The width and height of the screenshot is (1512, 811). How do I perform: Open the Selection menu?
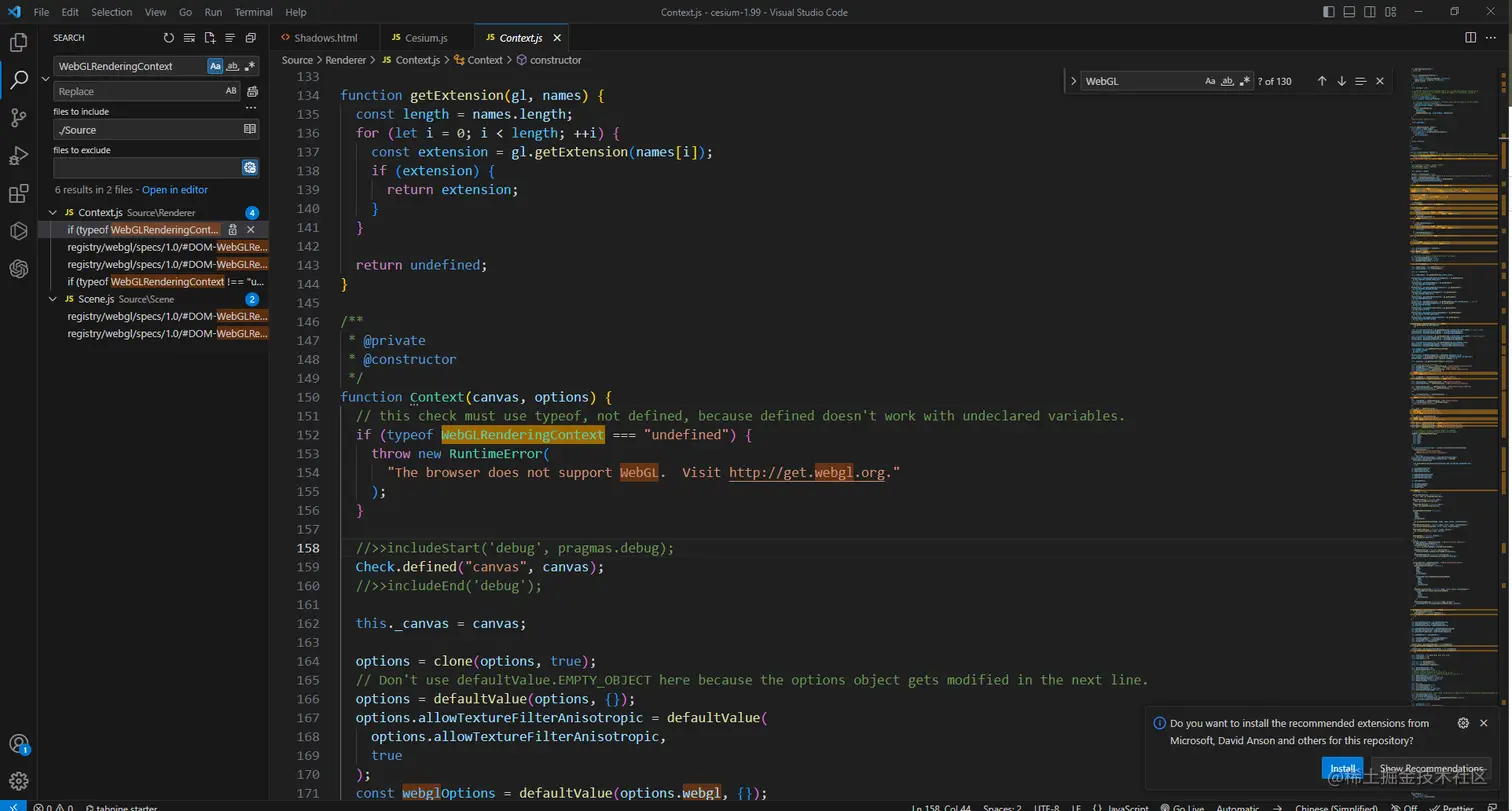(x=111, y=12)
